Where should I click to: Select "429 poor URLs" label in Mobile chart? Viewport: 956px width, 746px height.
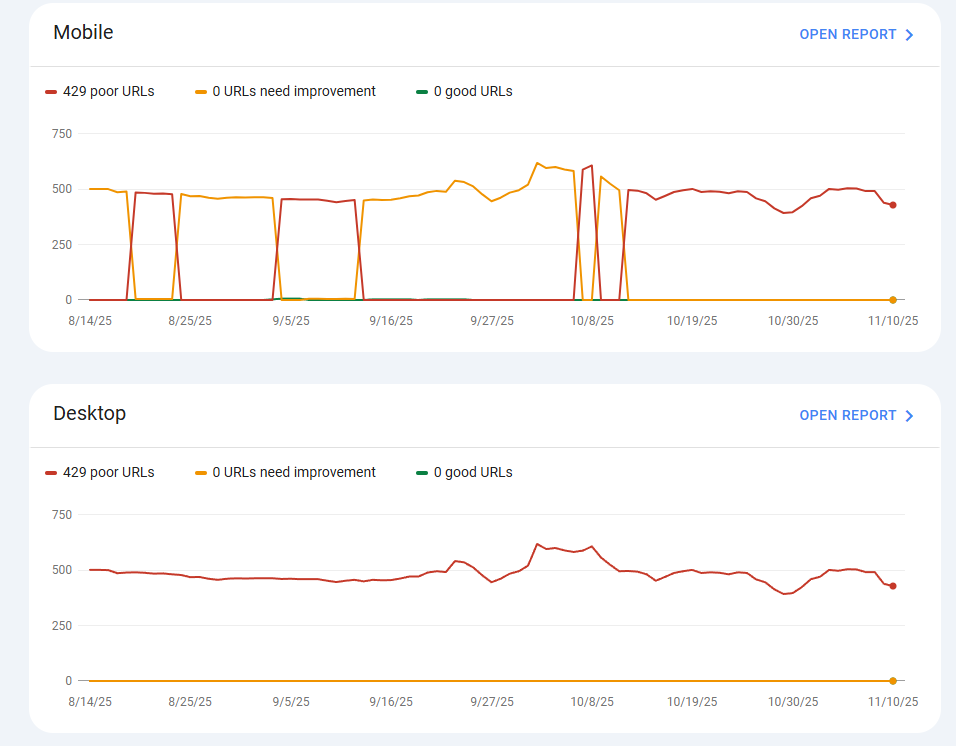click(108, 92)
